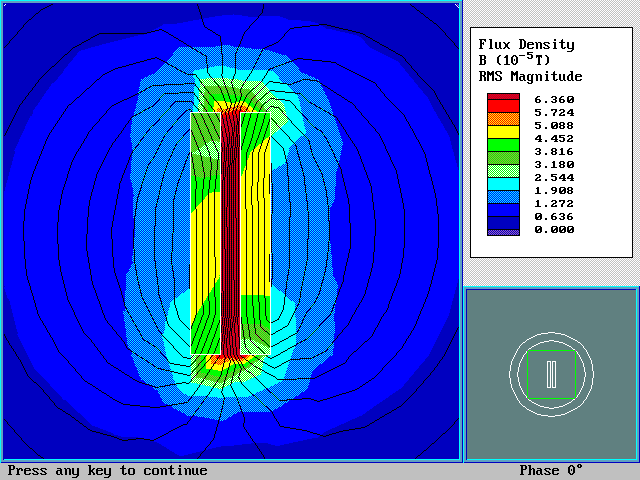640x480 pixels.
Task: Open the model overview thumbnail panel
Action: click(551, 374)
